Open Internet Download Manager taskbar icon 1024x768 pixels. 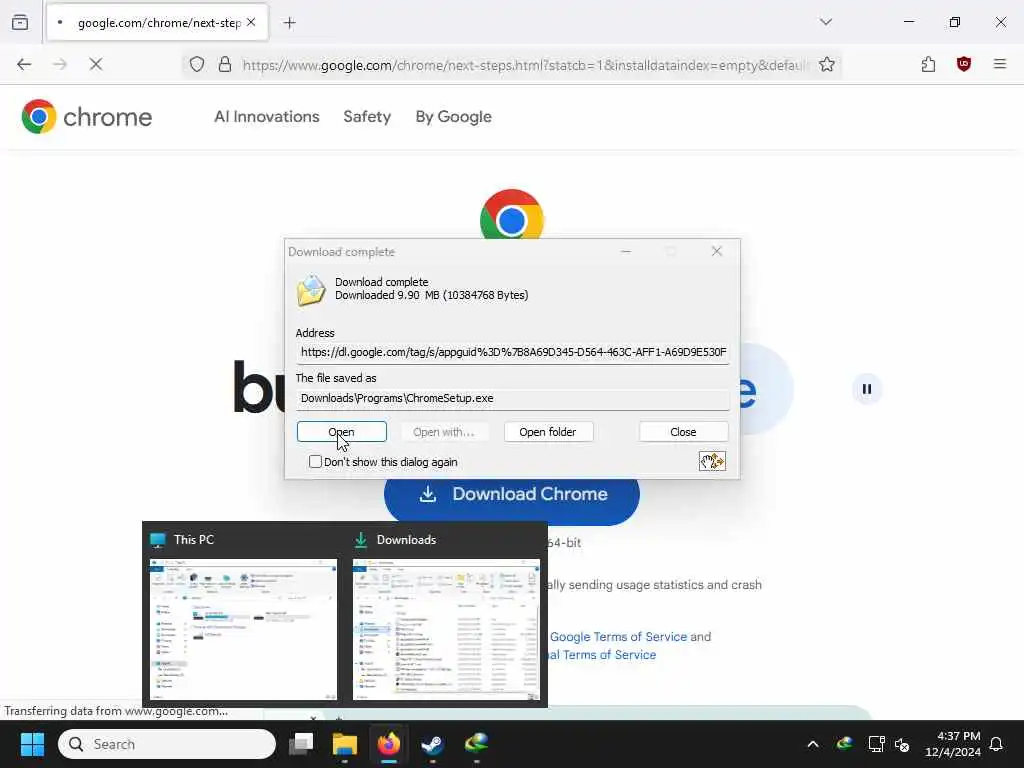[x=477, y=744]
